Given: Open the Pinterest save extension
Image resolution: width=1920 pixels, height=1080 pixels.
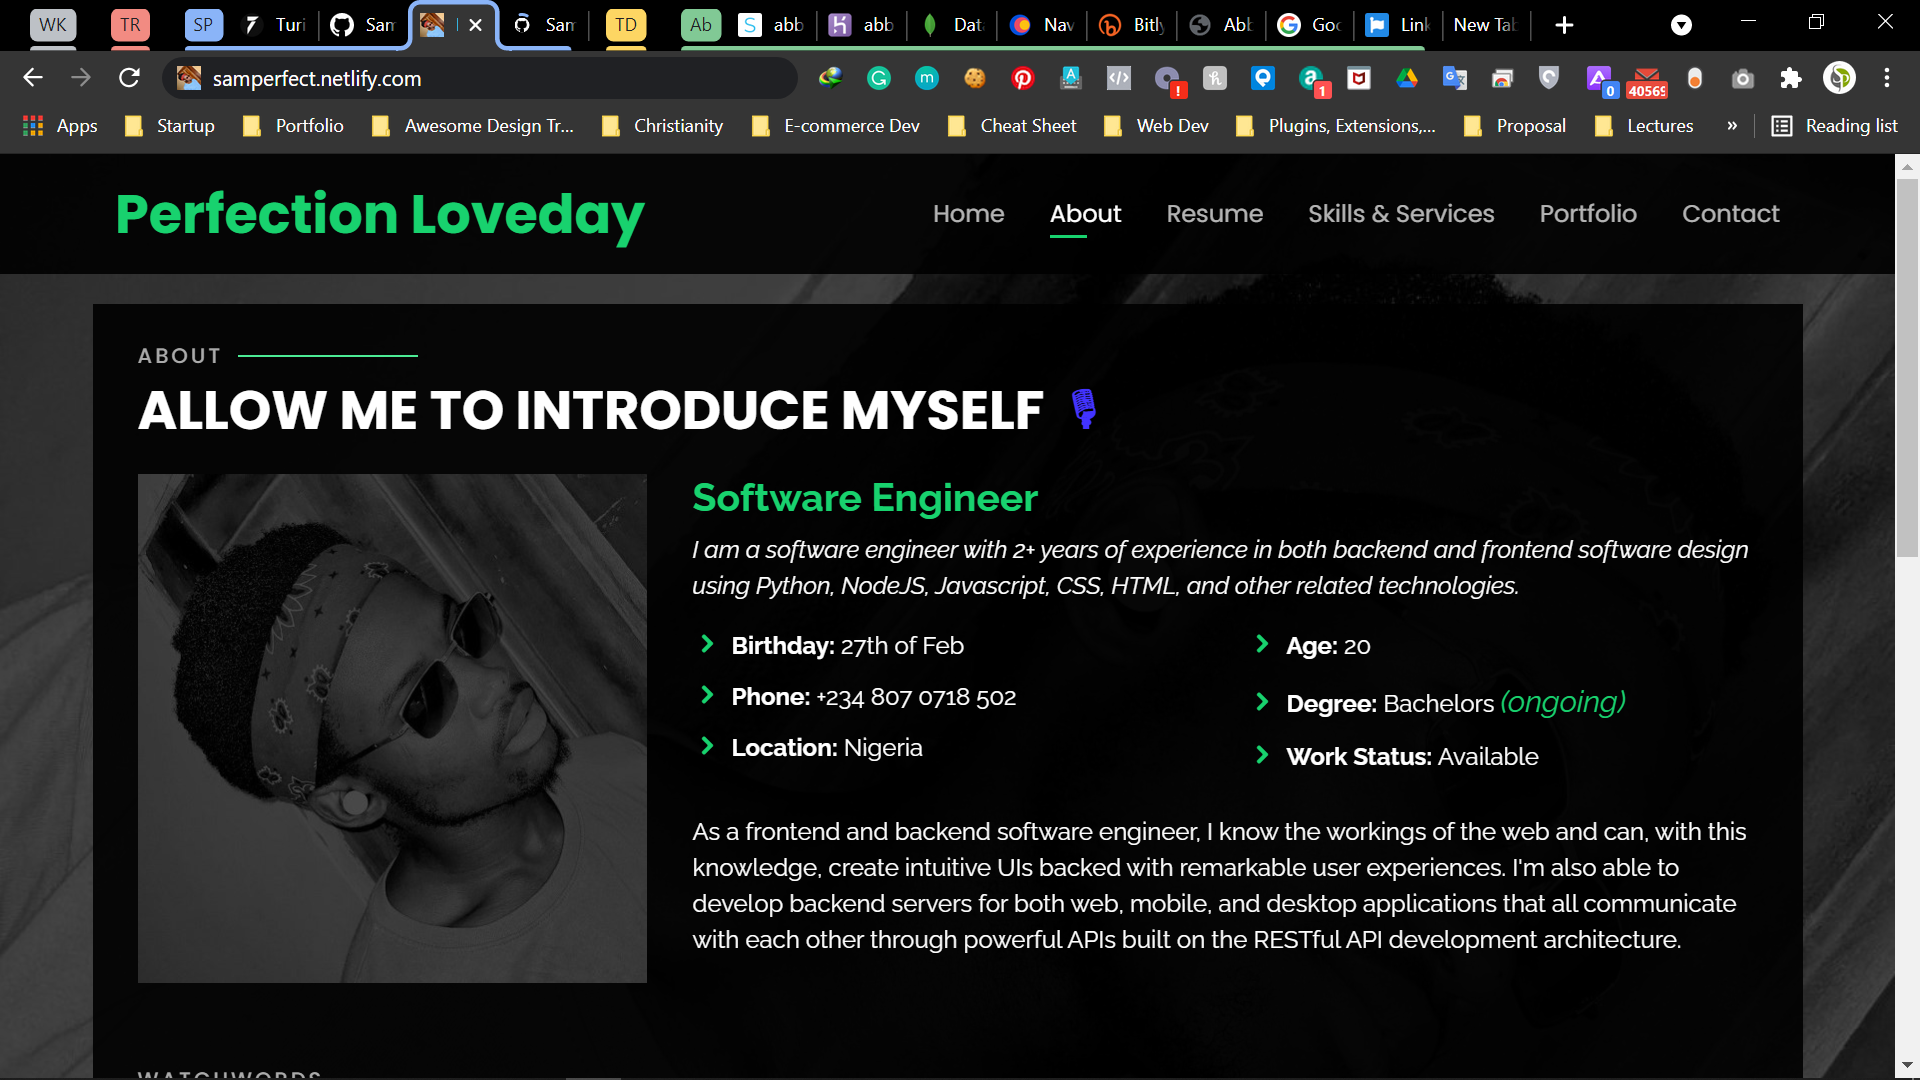Looking at the screenshot, I should point(1023,78).
